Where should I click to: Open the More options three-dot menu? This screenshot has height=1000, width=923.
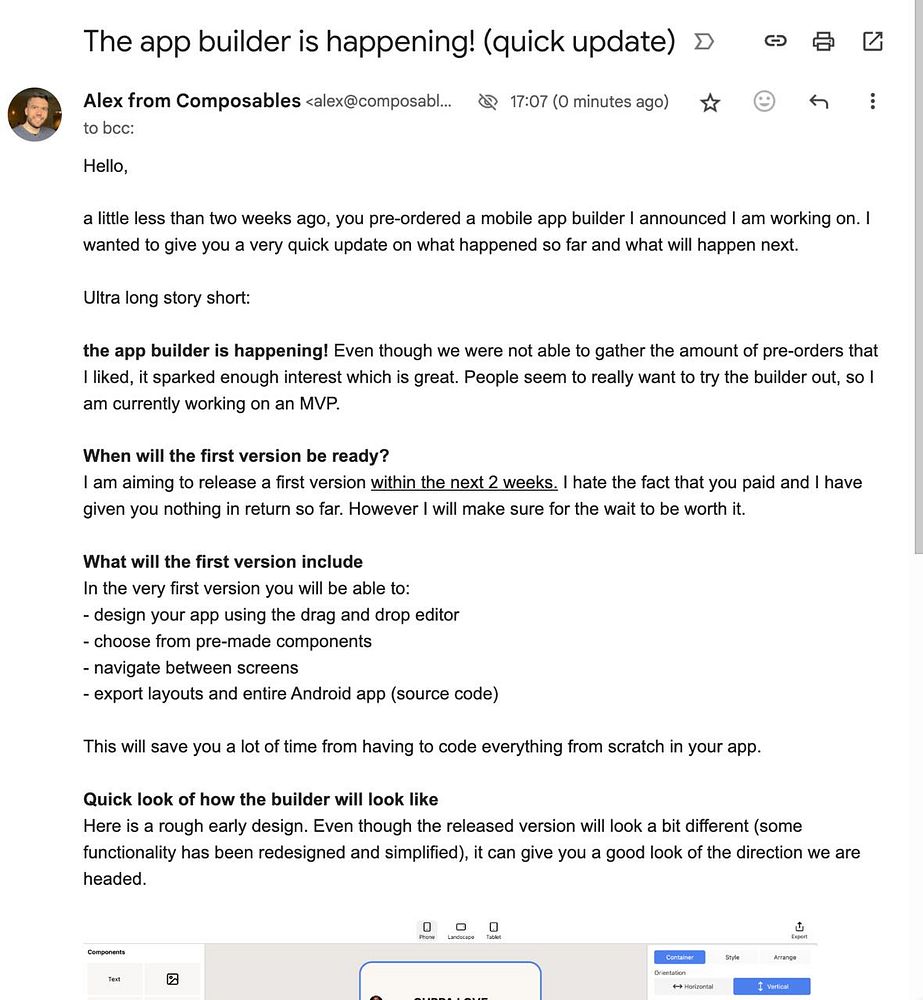pos(872,101)
